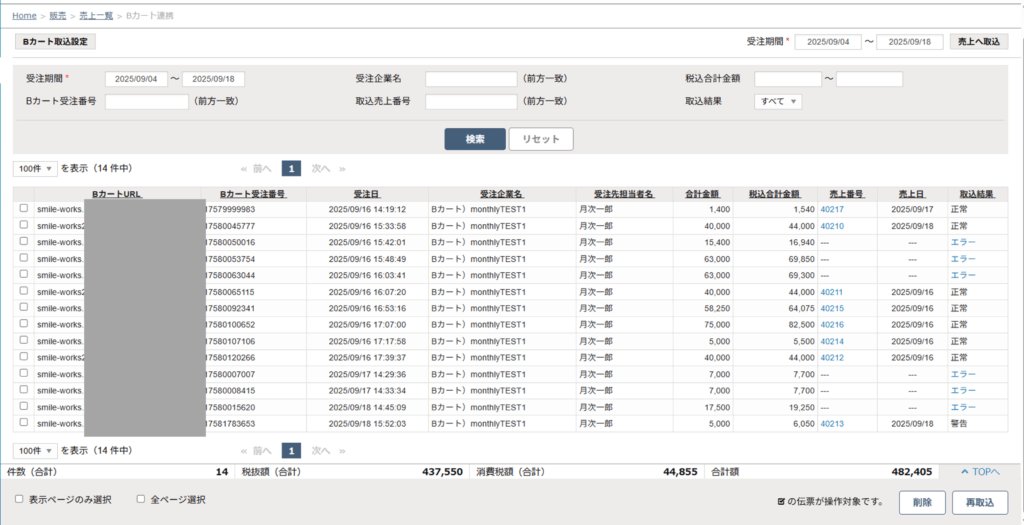The height and width of the screenshot is (525, 1024).
Task: Click the 売上へ取込 button
Action: click(978, 42)
